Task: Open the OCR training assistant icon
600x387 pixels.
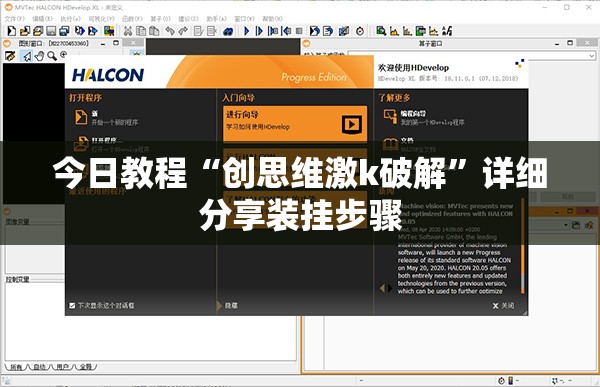Action: pyautogui.click(x=447, y=31)
